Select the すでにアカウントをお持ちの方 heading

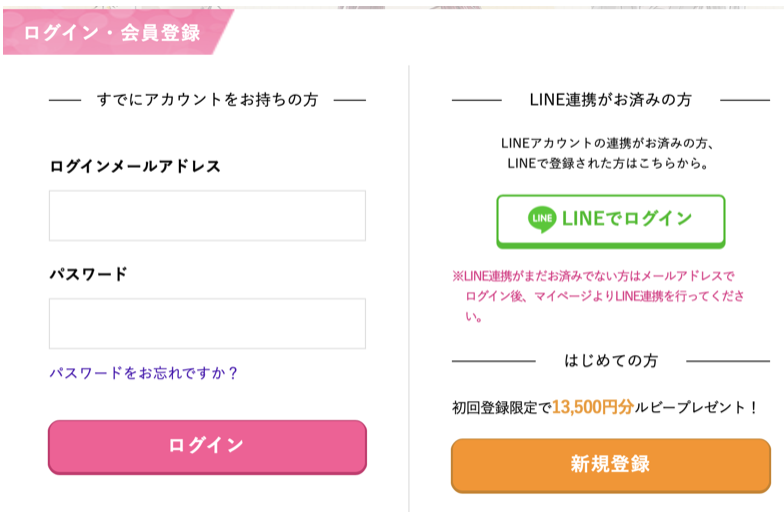(208, 100)
